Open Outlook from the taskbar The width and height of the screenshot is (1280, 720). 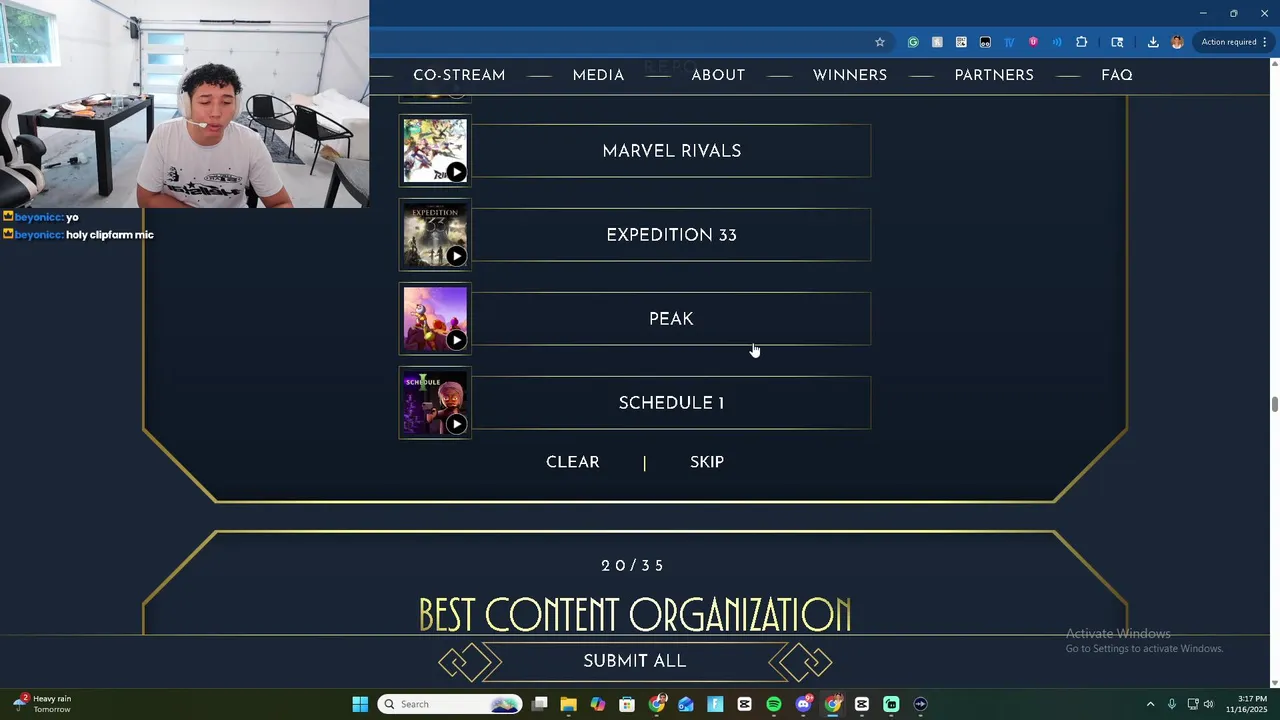pos(686,704)
